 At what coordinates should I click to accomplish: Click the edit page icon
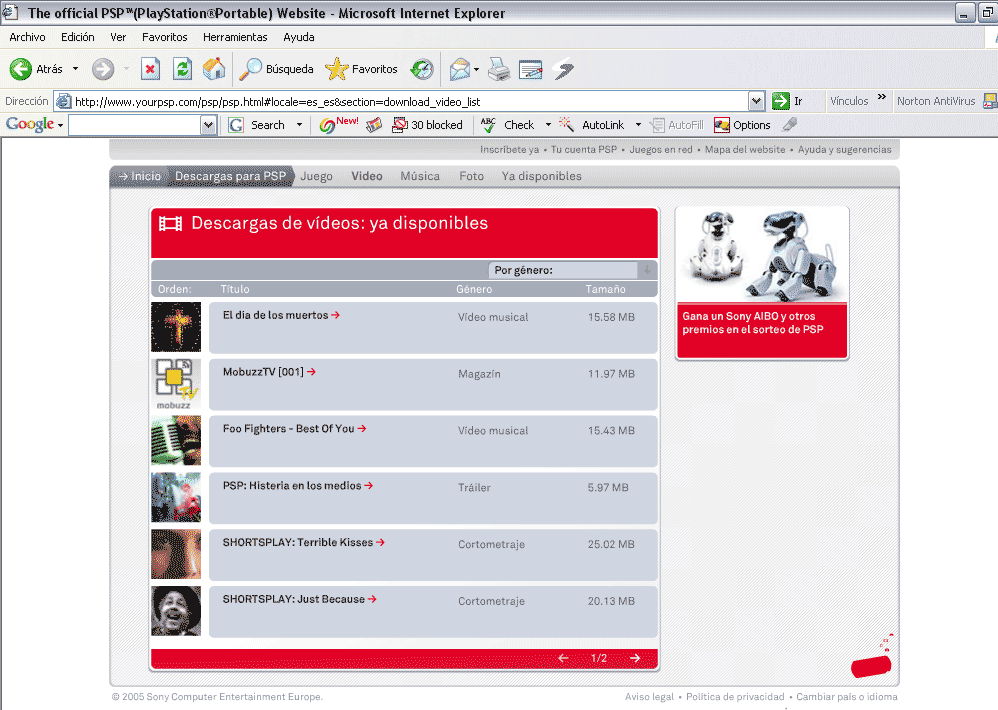pos(530,69)
